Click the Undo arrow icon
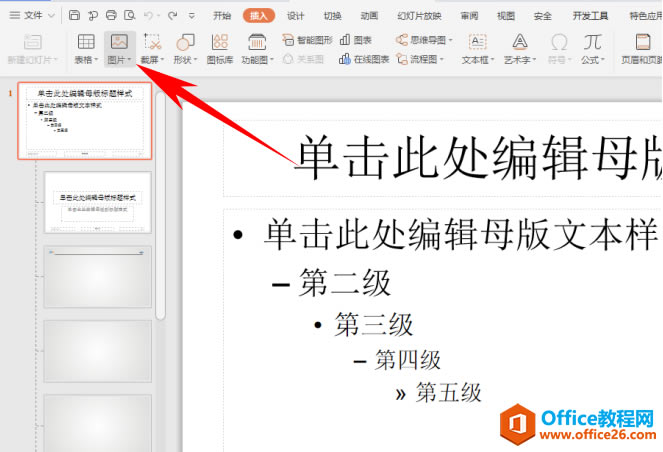This screenshot has height=452, width=663. tap(148, 16)
